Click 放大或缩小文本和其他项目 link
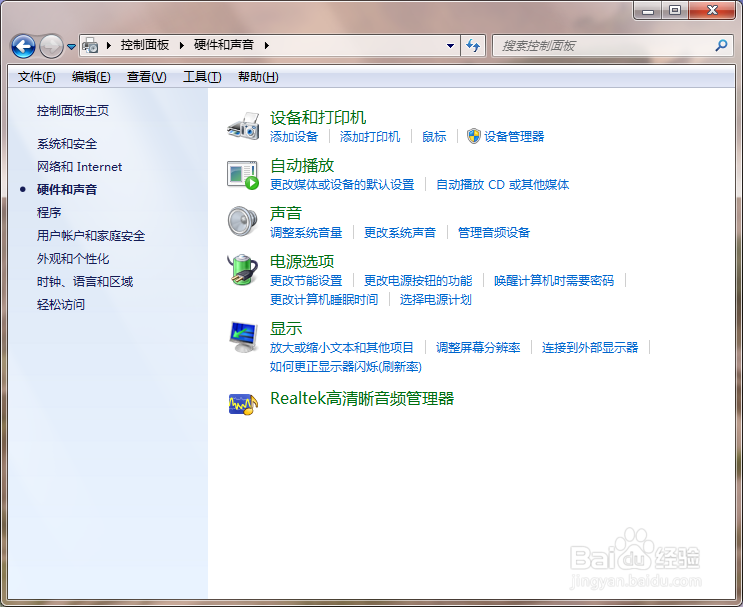Viewport: 743px width, 607px height. tap(342, 348)
